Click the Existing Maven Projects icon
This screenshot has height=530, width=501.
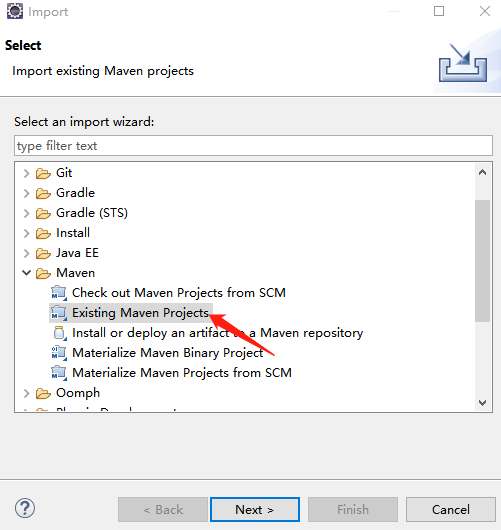coord(59,313)
